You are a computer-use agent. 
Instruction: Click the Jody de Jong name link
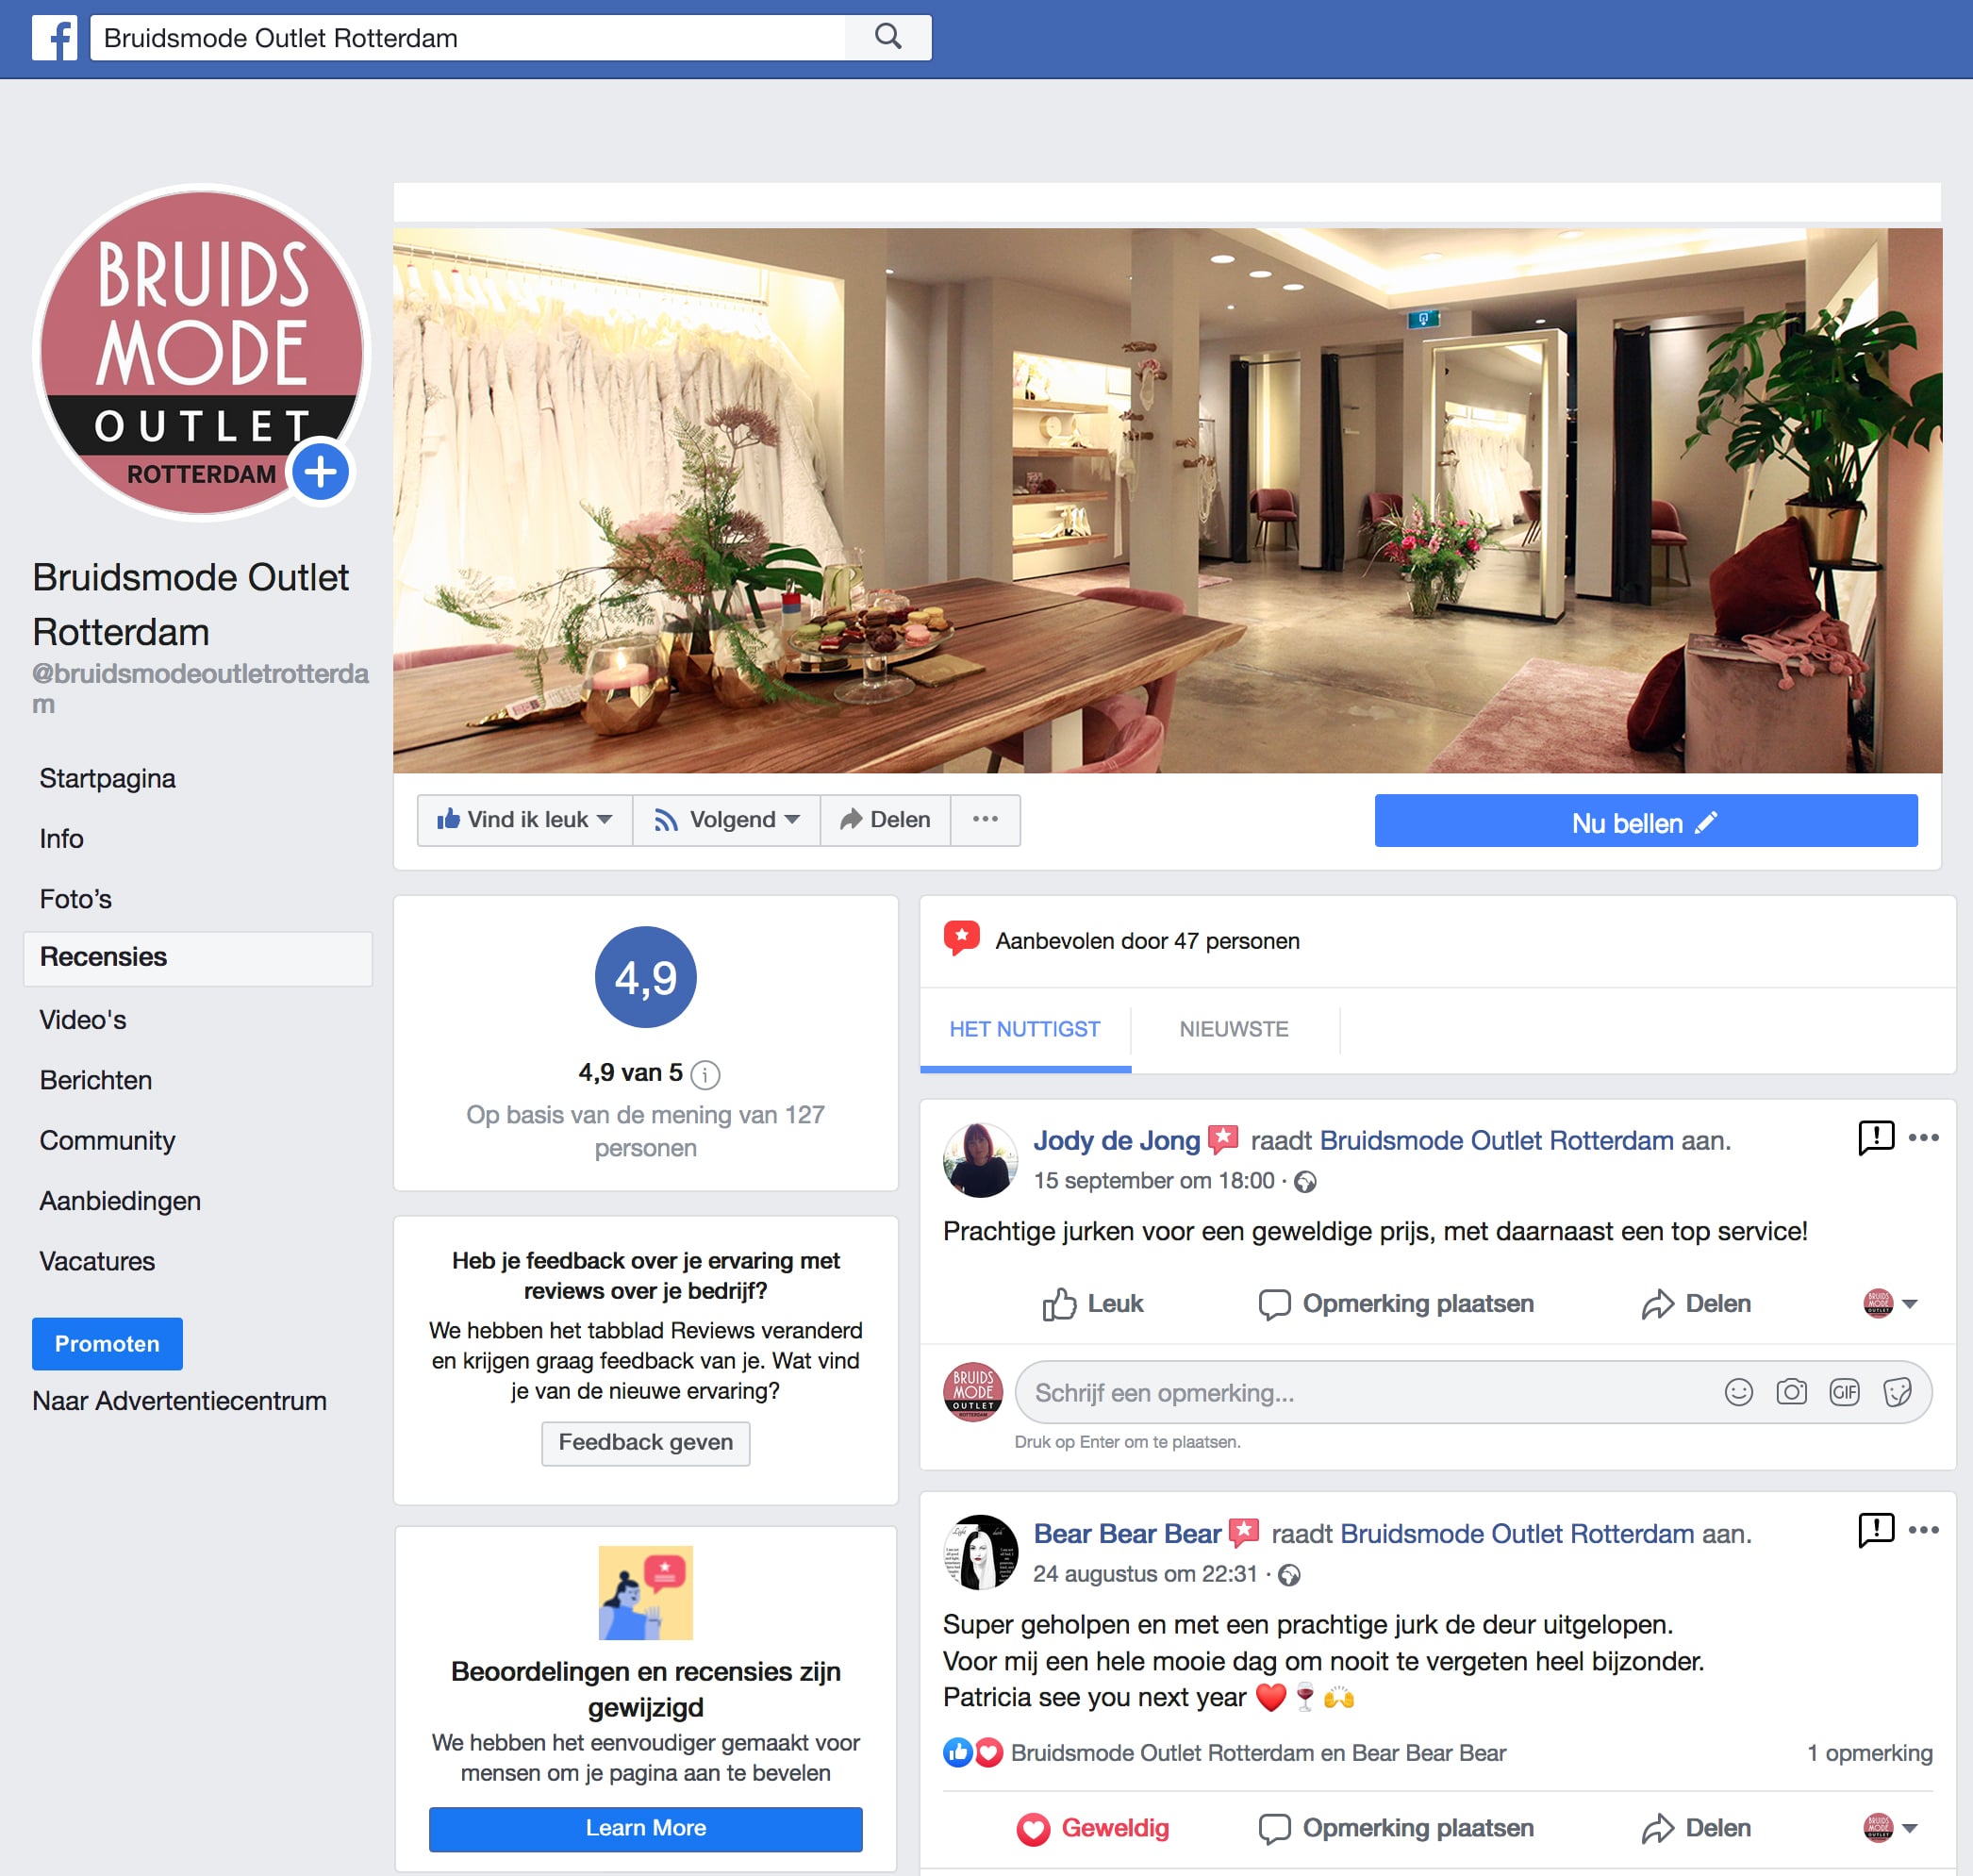pos(1116,1140)
